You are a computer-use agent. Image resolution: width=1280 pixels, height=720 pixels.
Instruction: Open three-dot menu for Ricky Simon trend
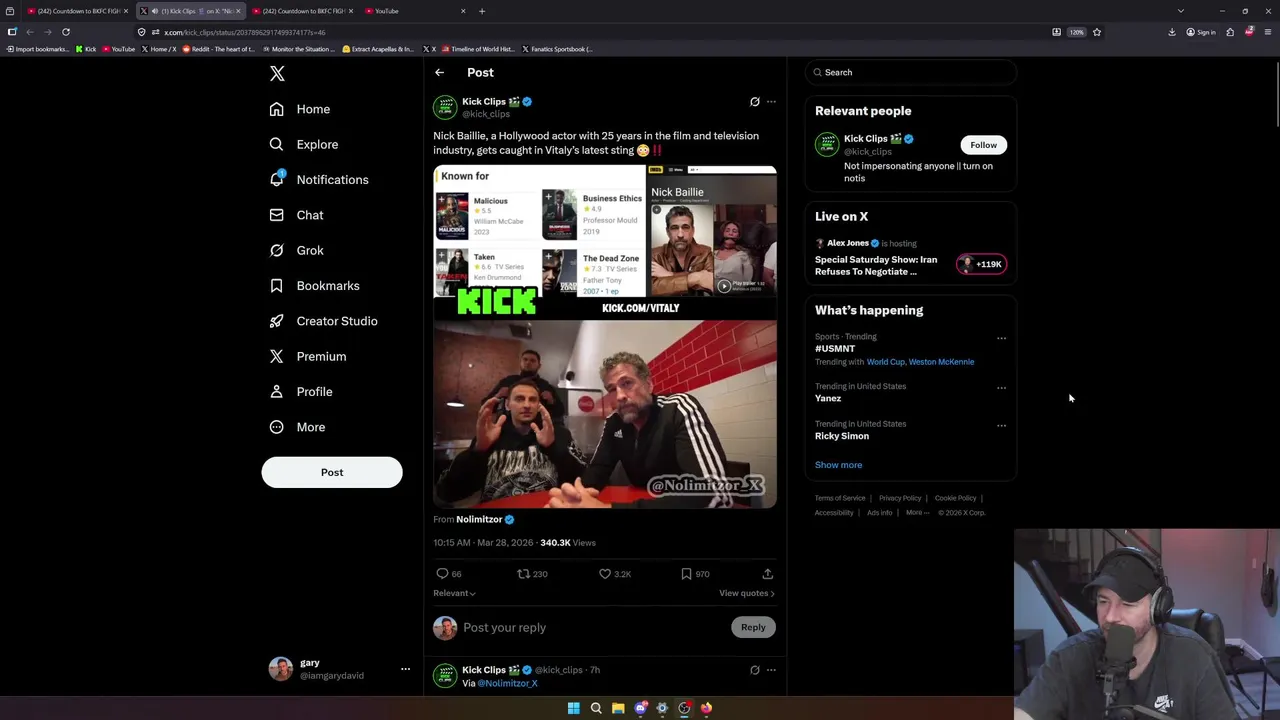[1001, 426]
